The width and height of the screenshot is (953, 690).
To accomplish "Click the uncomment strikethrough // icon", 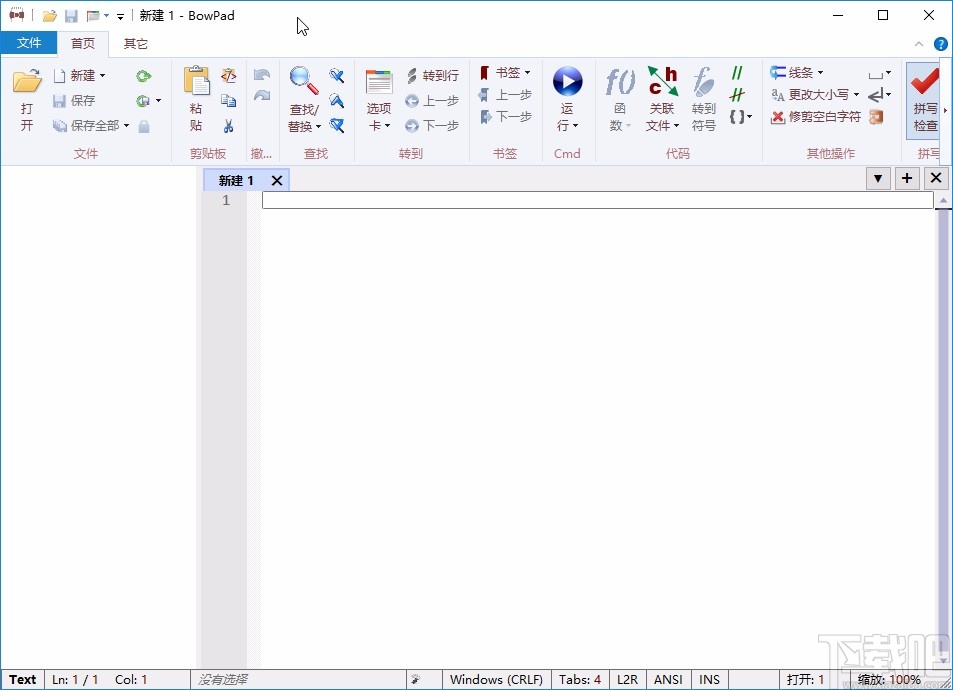I will pos(737,95).
